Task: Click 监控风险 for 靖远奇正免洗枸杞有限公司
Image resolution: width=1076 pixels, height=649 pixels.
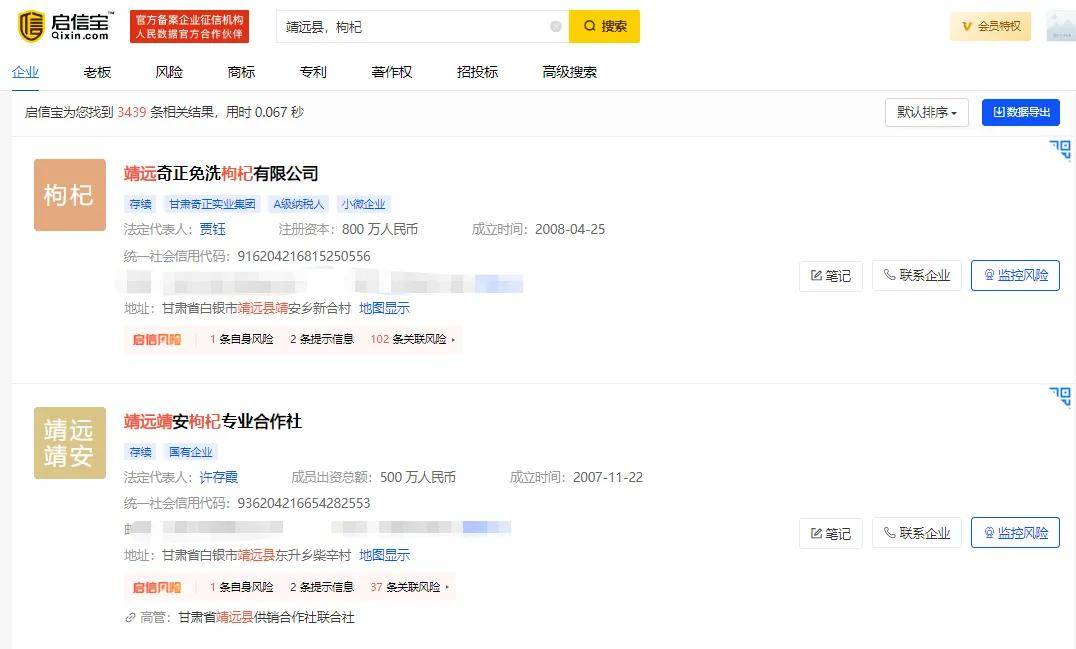Action: click(x=1016, y=275)
